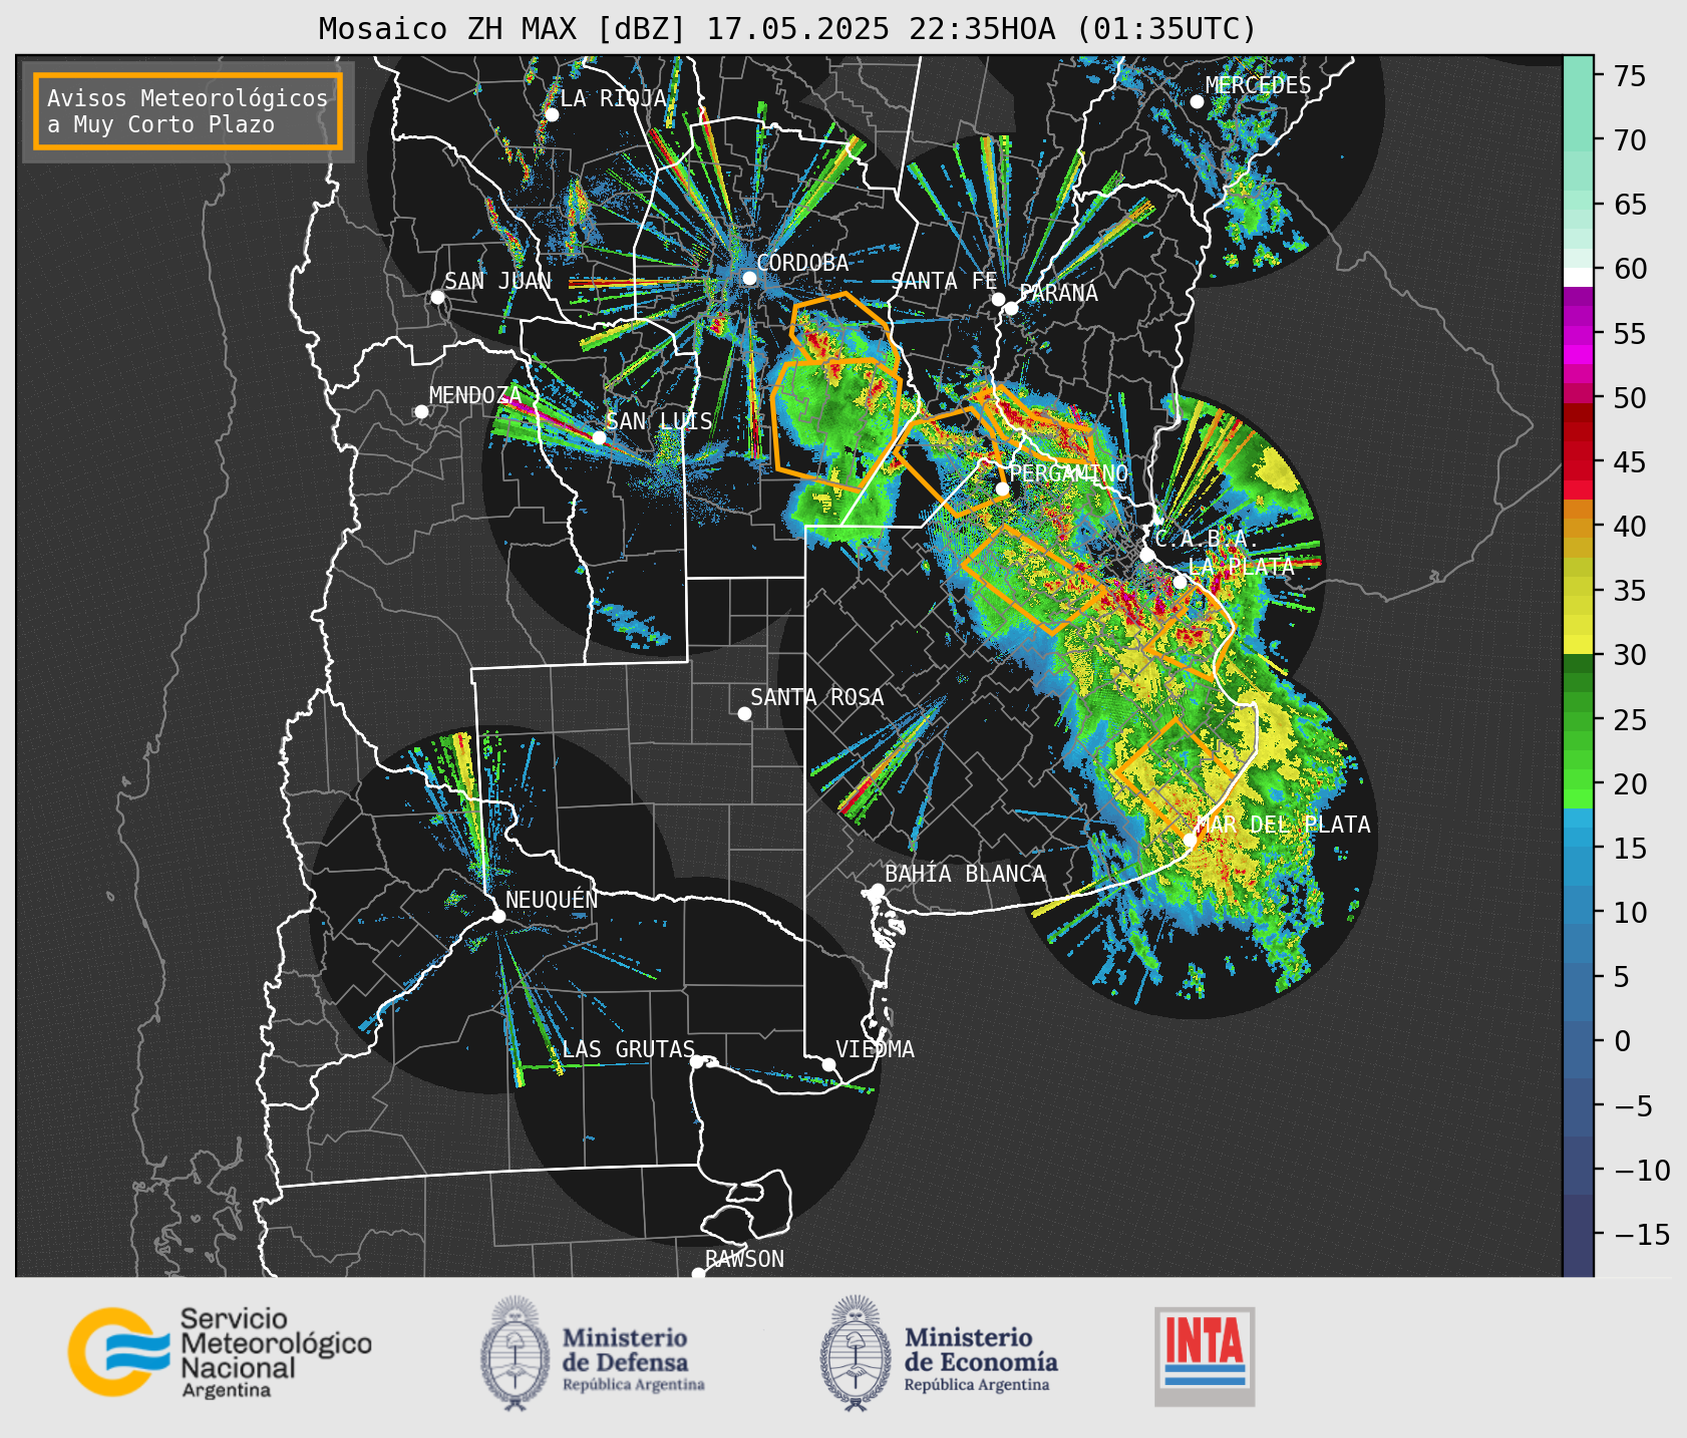Screen dimensions: 1687x1438
Task: Click the MENDOZA city label
Action: pyautogui.click(x=475, y=395)
